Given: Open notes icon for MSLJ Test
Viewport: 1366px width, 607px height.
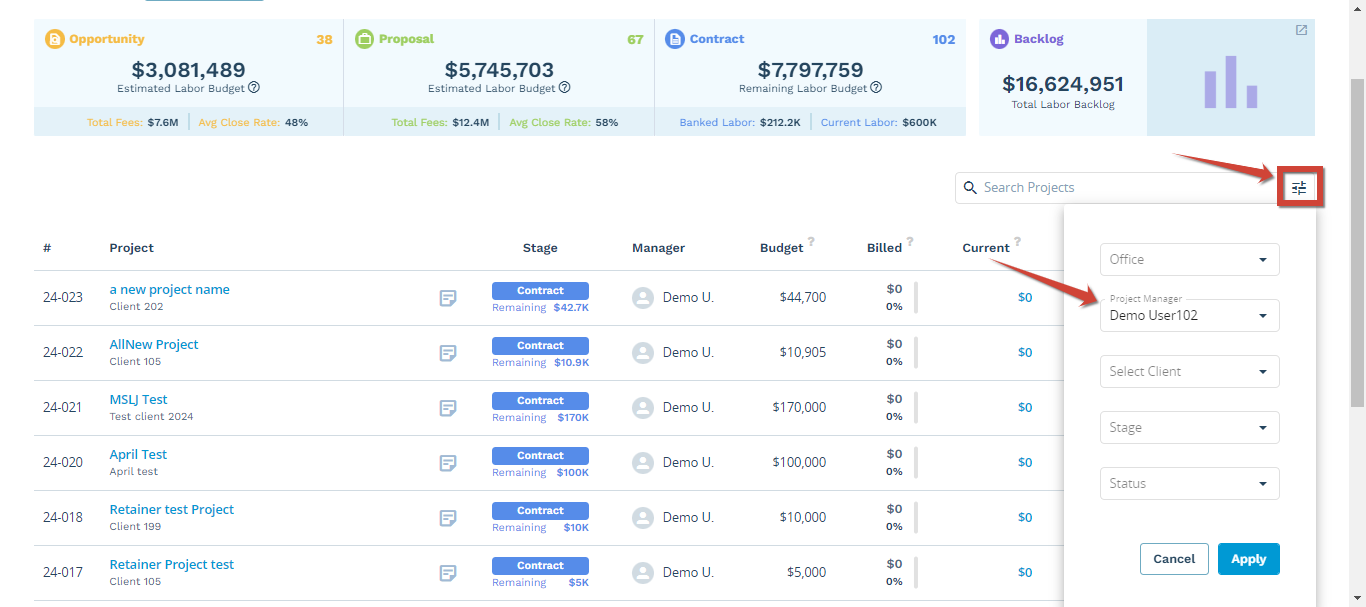Looking at the screenshot, I should click(x=448, y=408).
